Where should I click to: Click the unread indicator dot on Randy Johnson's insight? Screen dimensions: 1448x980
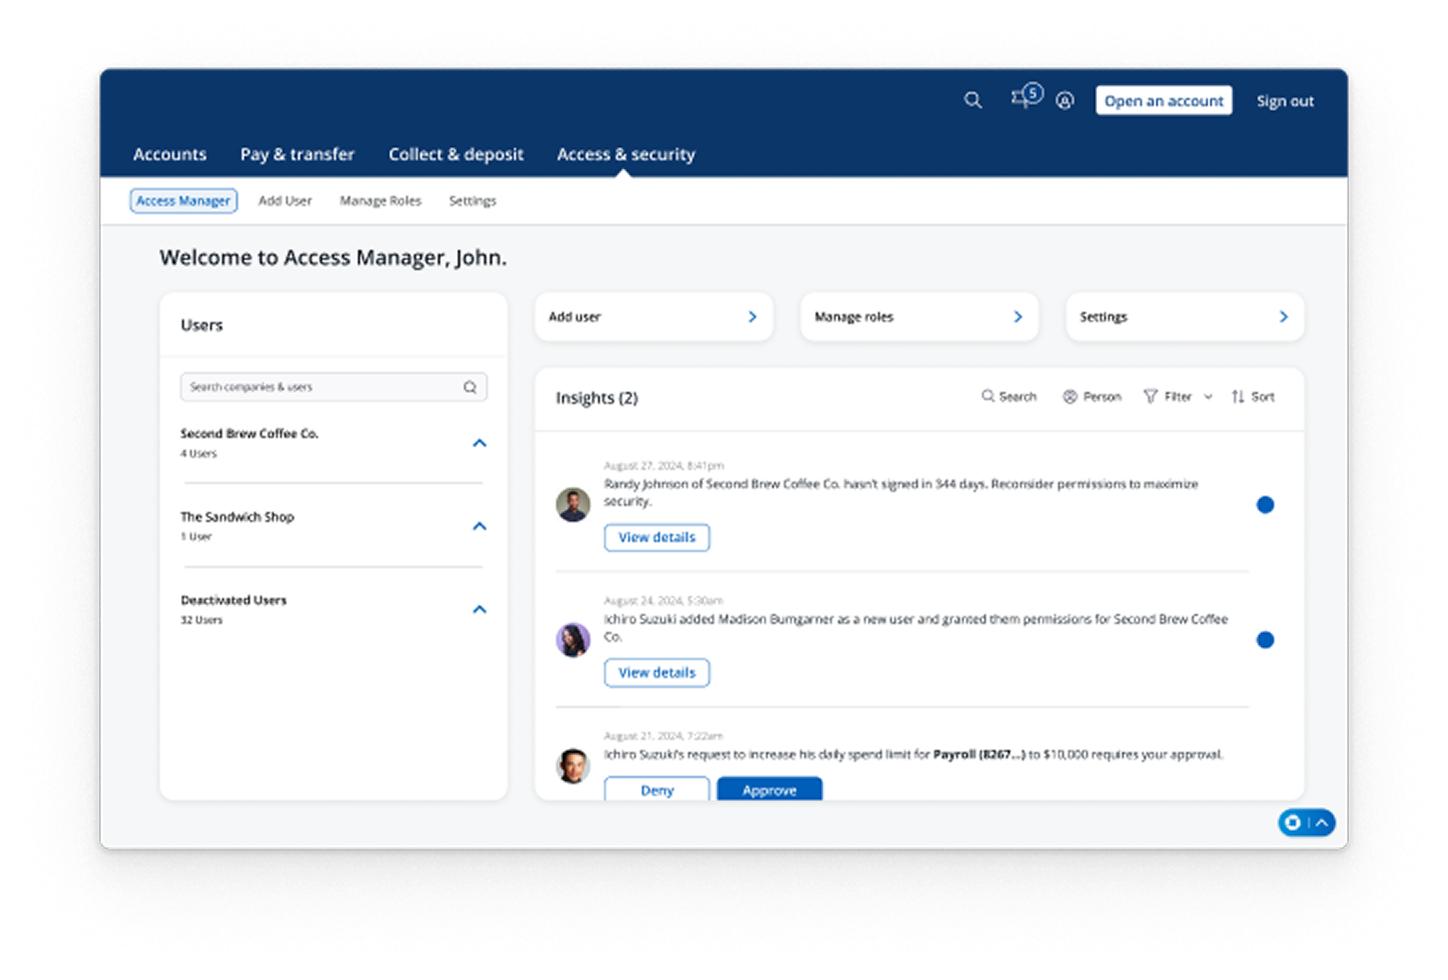click(1266, 505)
